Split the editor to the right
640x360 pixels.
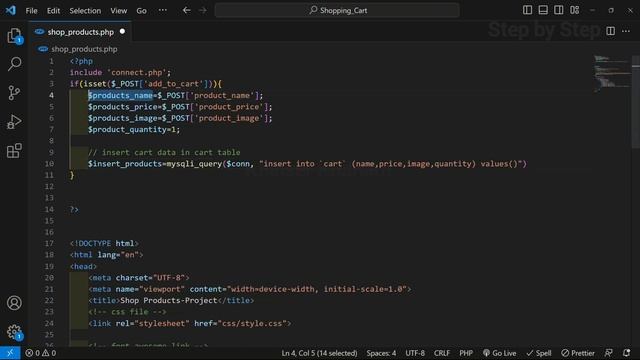click(611, 31)
